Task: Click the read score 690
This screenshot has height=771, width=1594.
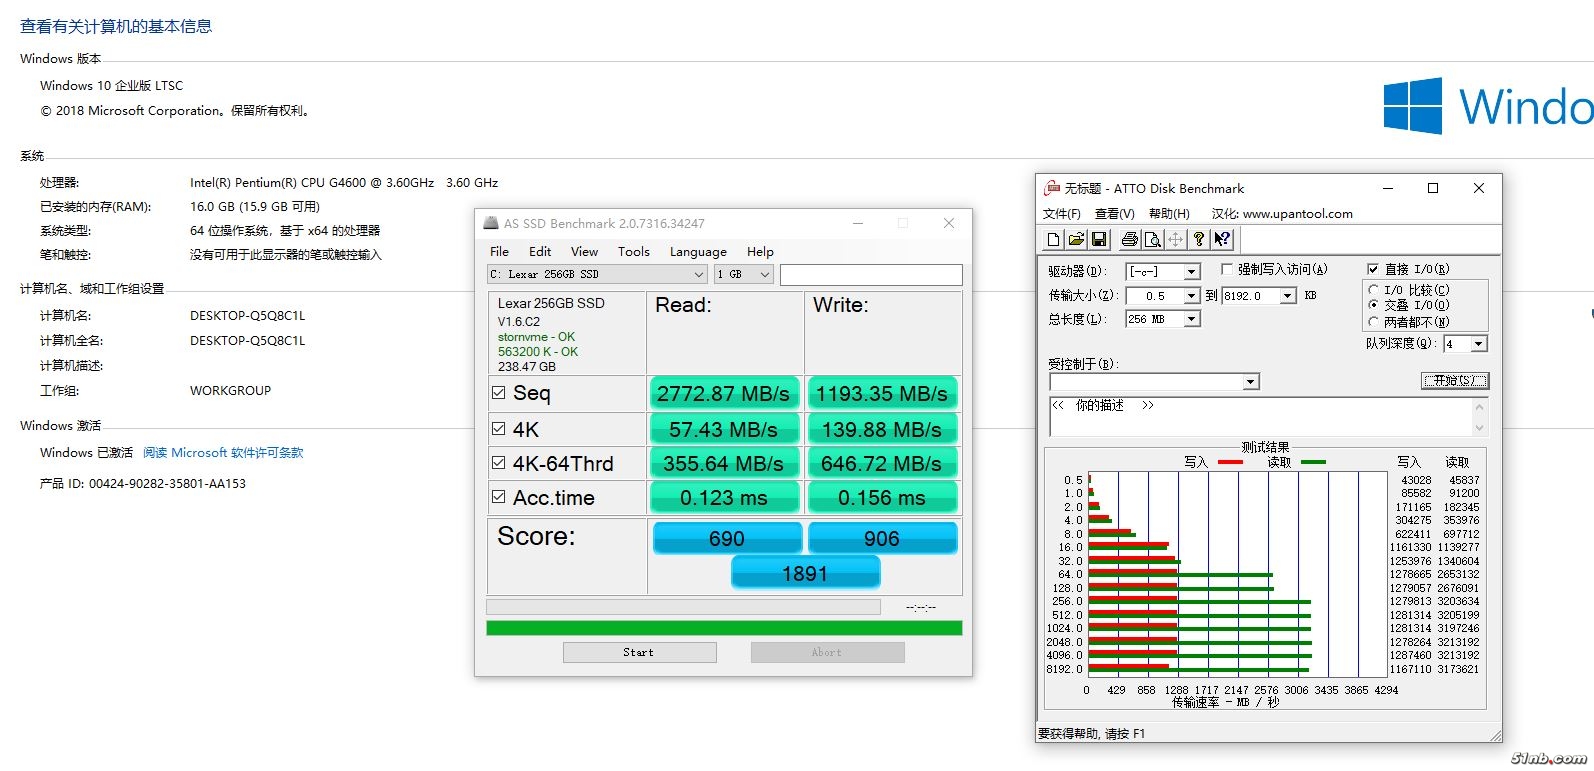Action: point(727,538)
